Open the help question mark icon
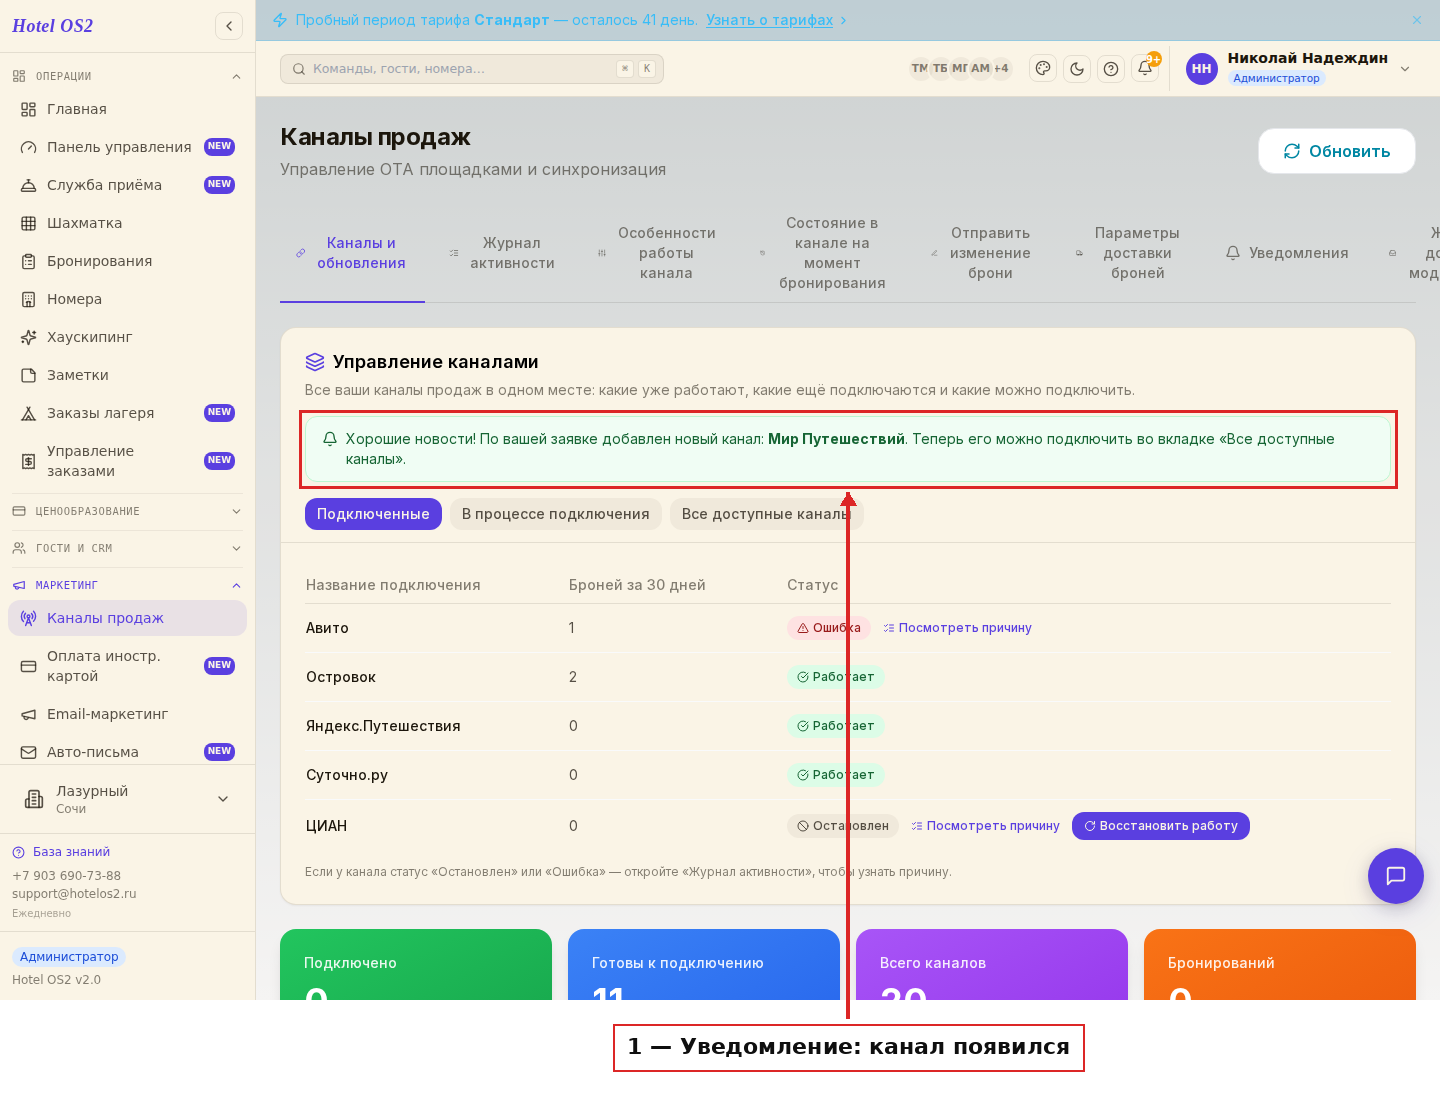This screenshot has width=1440, height=1095. pyautogui.click(x=1111, y=69)
